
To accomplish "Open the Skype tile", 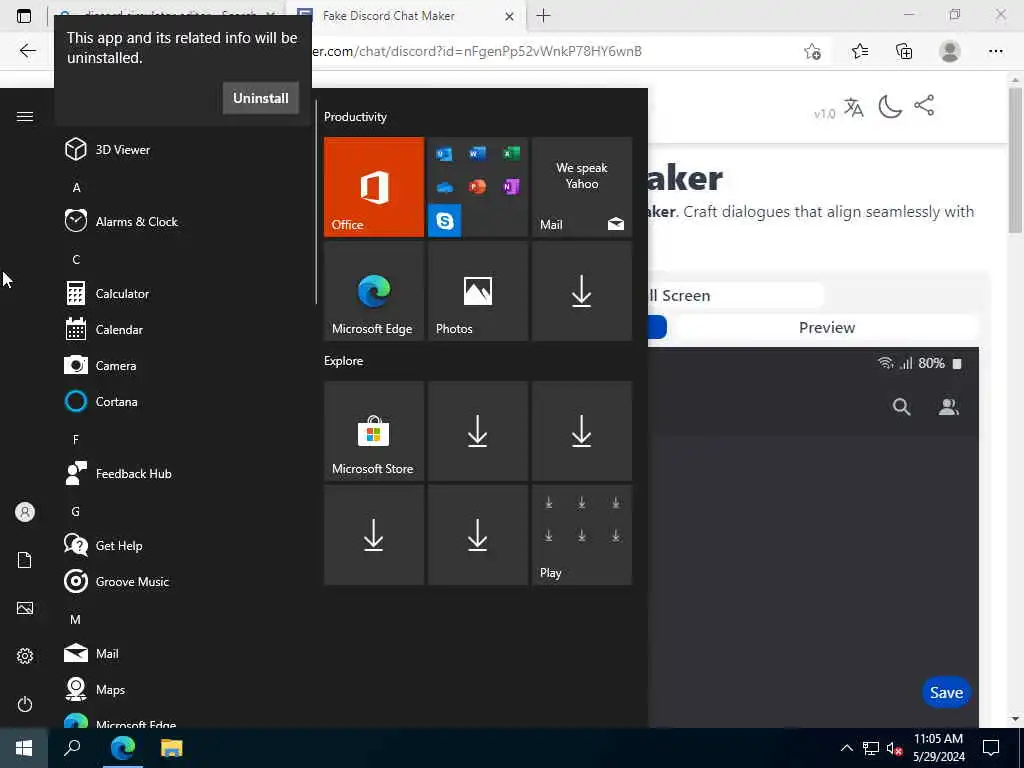I will 445,221.
